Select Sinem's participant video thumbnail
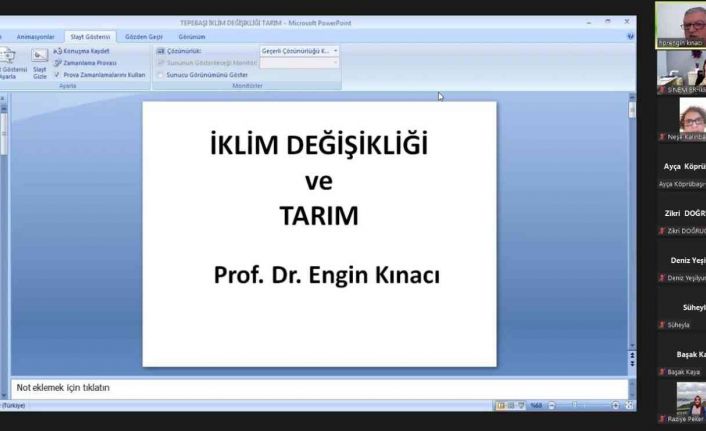Image resolution: width=706 pixels, height=431 pixels. pos(681,72)
